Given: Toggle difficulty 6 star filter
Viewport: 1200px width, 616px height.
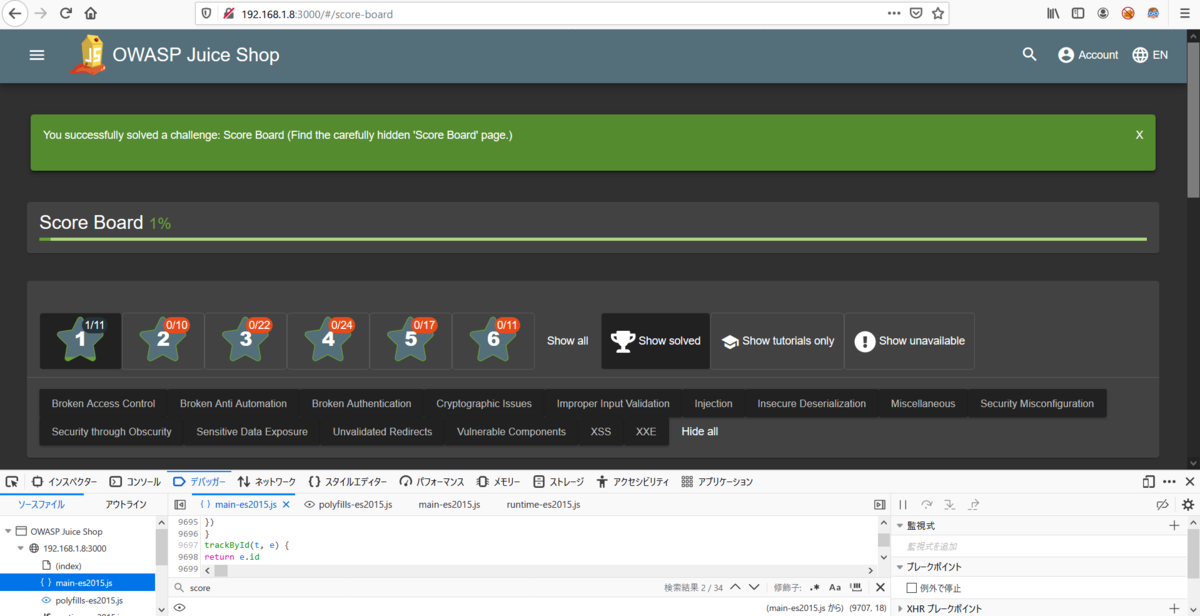Looking at the screenshot, I should [x=493, y=341].
